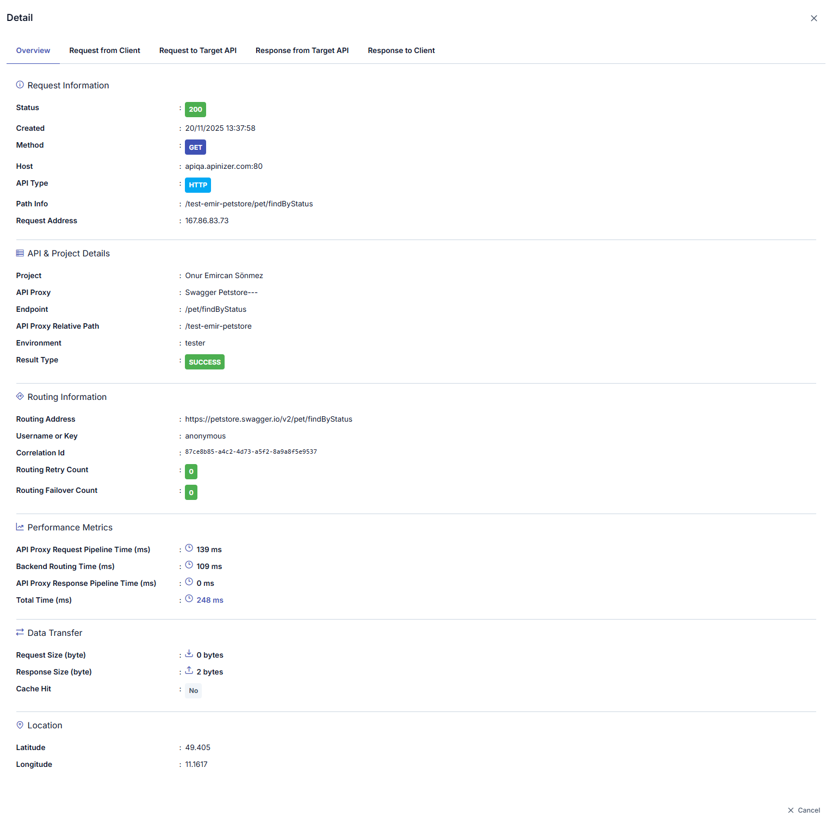Click the petstore.swagger.io routing address
832x825 pixels.
[x=268, y=419]
